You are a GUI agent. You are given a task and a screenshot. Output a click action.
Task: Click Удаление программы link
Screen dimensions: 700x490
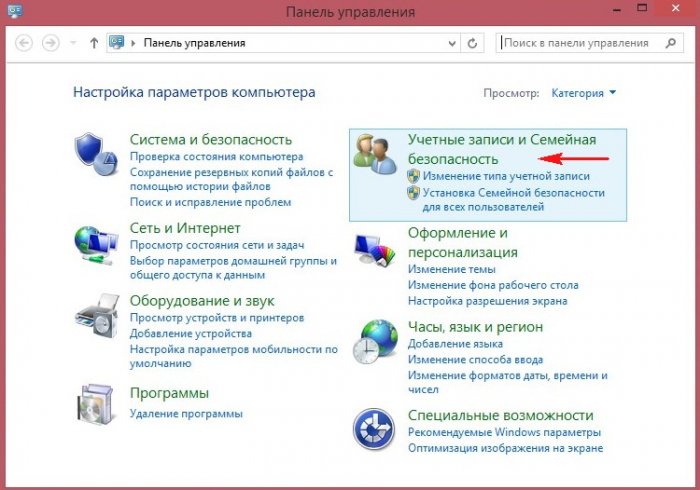(x=186, y=413)
